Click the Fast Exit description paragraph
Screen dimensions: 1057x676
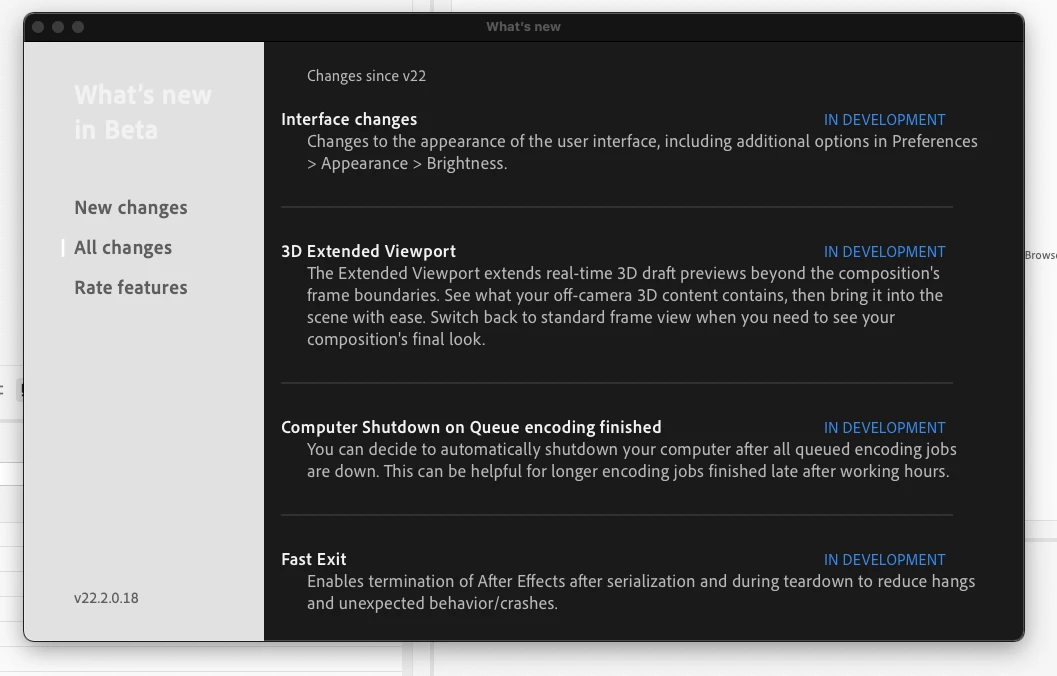[641, 592]
